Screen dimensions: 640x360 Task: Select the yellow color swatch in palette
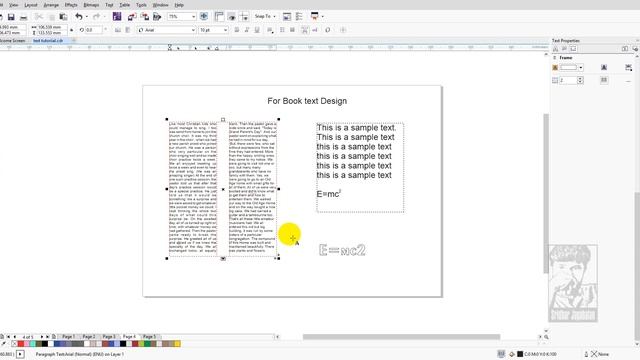click(178, 344)
